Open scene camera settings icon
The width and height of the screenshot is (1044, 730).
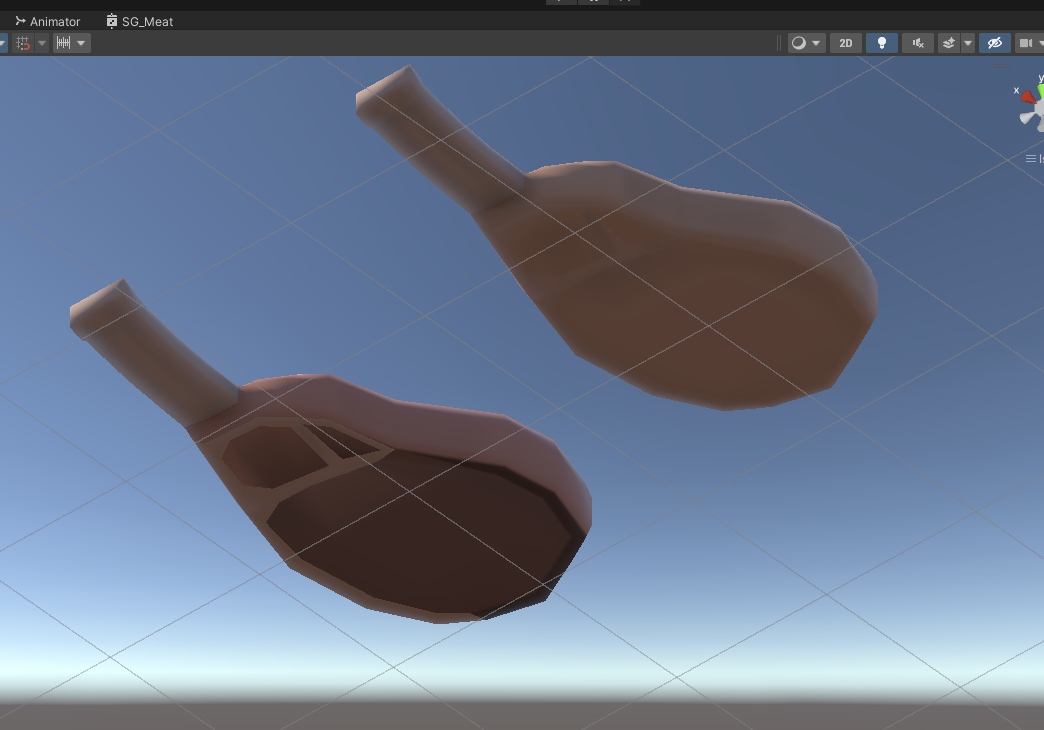(x=1026, y=43)
